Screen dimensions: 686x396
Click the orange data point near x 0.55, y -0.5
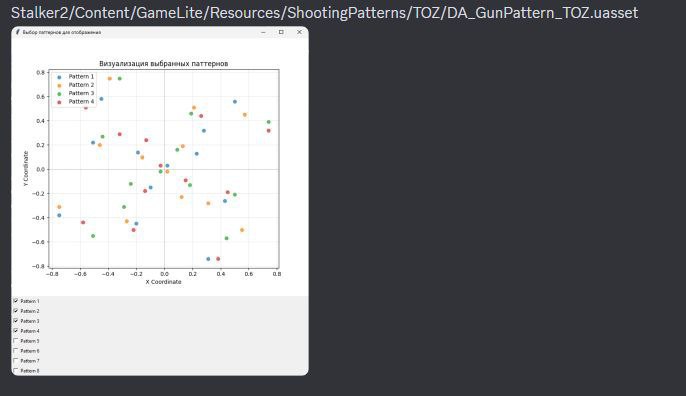tap(242, 230)
